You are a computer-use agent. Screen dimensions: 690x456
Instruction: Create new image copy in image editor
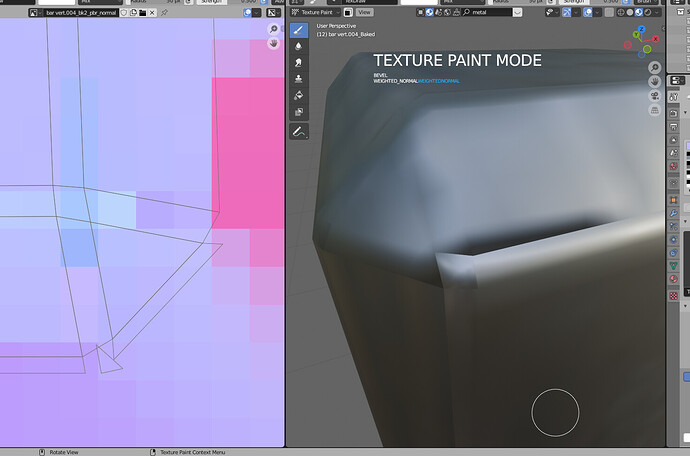tap(133, 13)
